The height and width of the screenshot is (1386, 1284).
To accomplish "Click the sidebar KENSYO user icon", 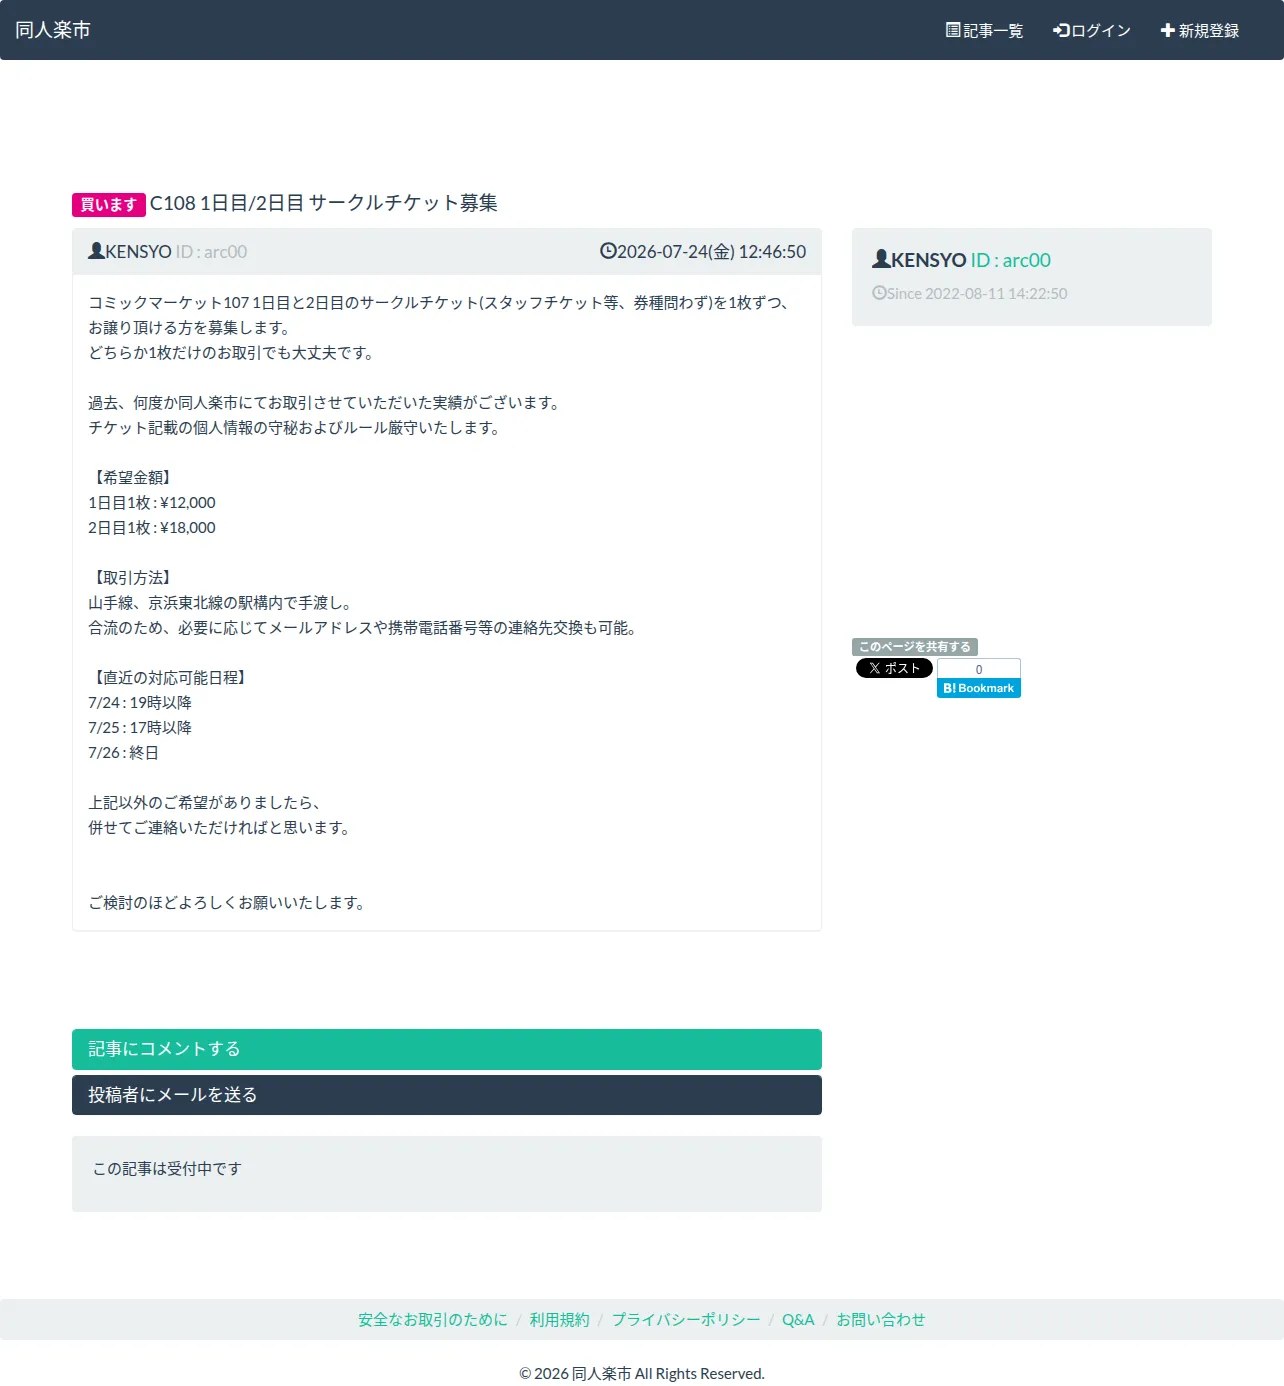I will (x=881, y=259).
